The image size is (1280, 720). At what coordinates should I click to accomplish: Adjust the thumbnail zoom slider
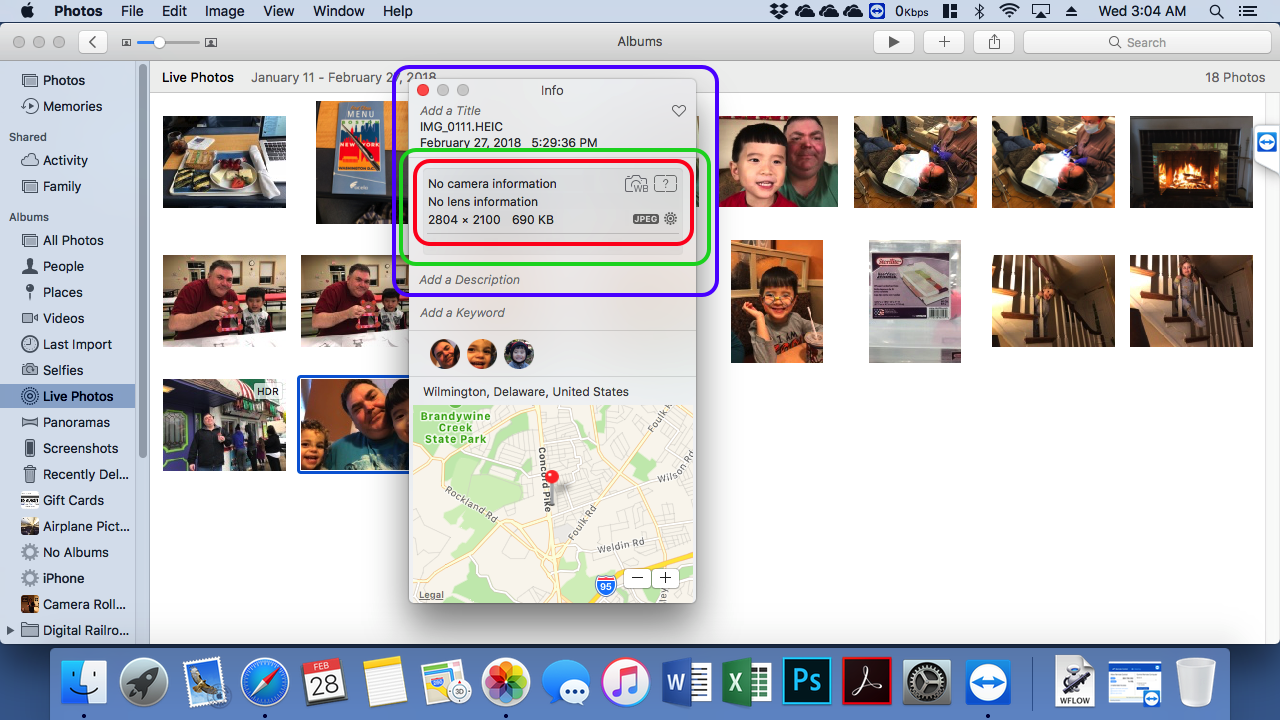click(x=160, y=42)
